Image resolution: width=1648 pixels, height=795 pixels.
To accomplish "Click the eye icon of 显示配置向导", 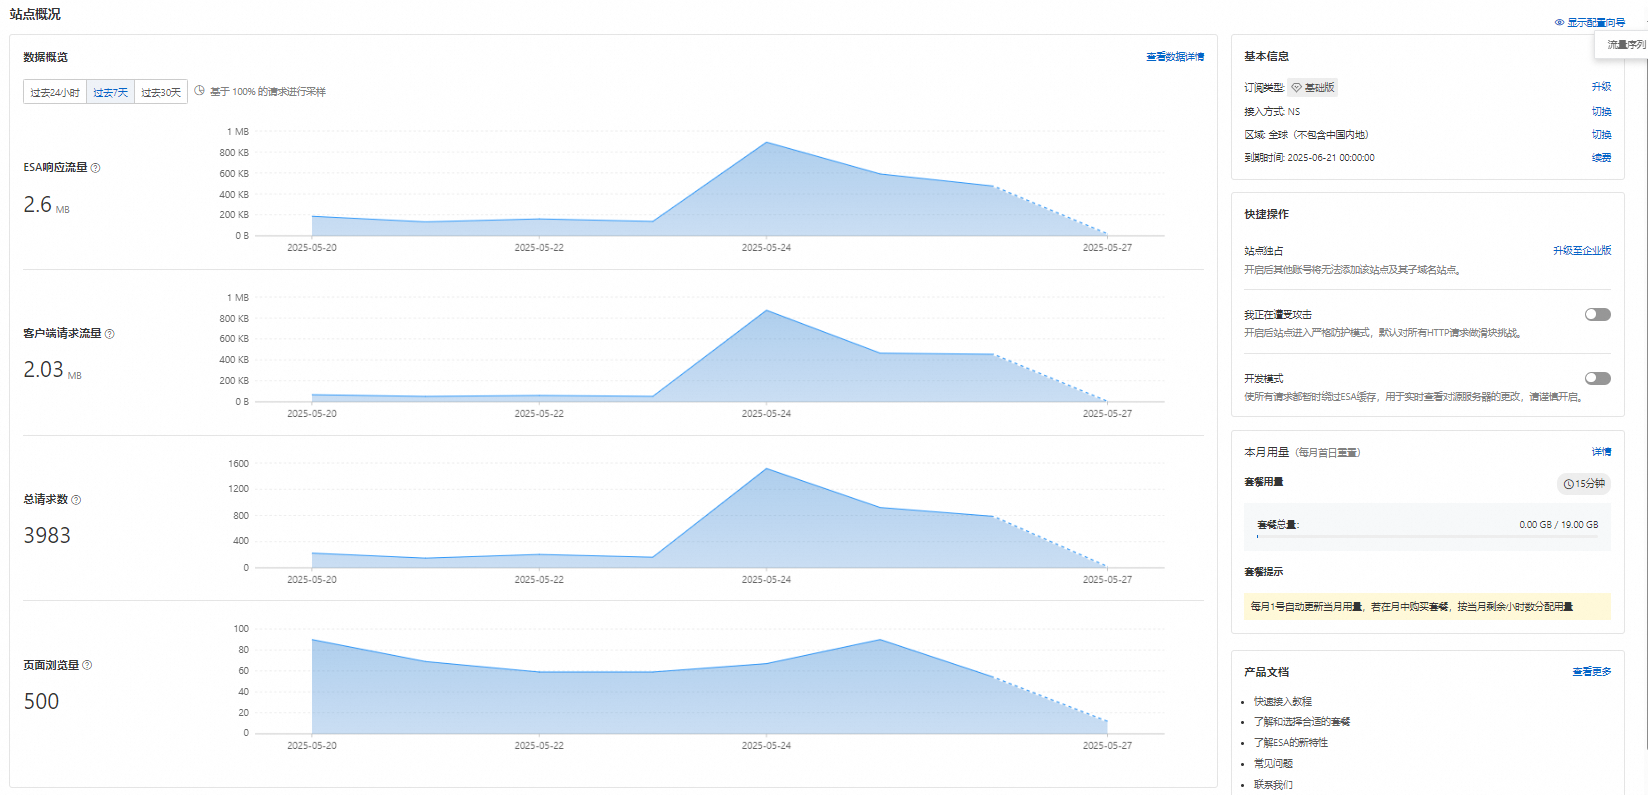I will click(x=1559, y=22).
